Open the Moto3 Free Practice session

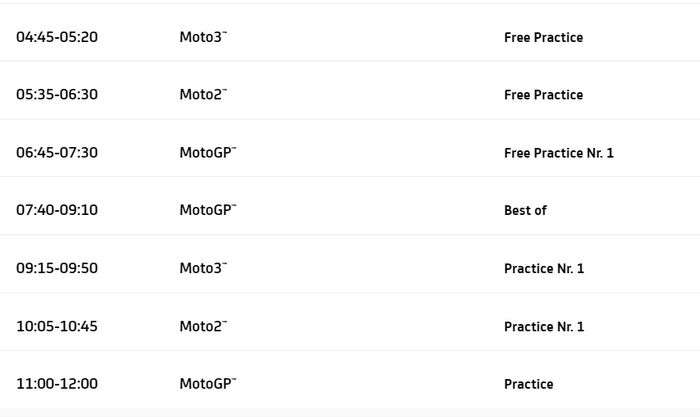pyautogui.click(x=543, y=37)
